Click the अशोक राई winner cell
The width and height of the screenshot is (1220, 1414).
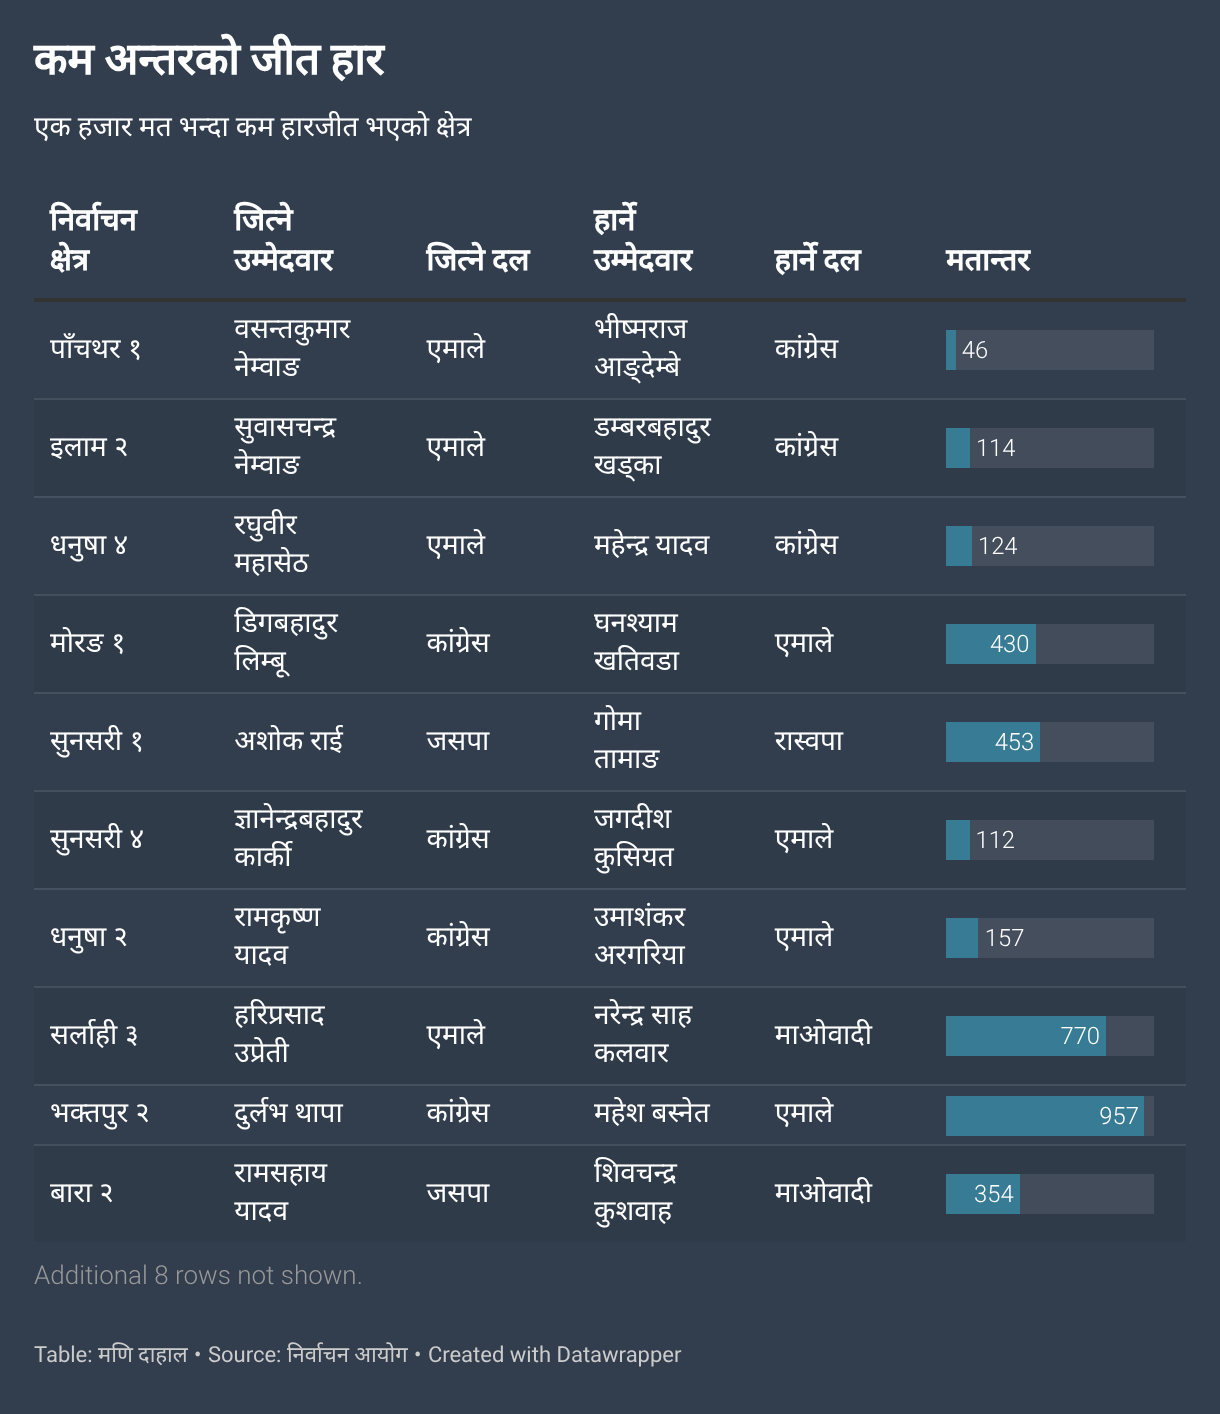(x=289, y=741)
